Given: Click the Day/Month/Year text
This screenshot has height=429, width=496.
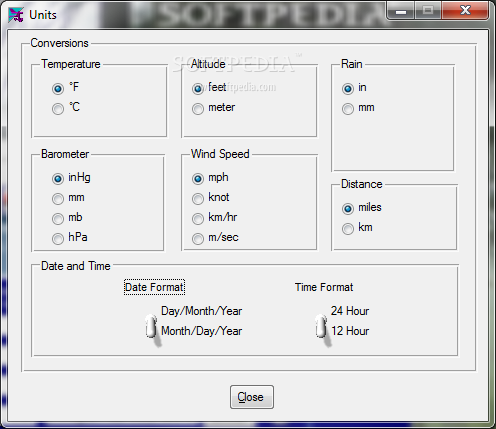Looking at the screenshot, I should [x=201, y=311].
